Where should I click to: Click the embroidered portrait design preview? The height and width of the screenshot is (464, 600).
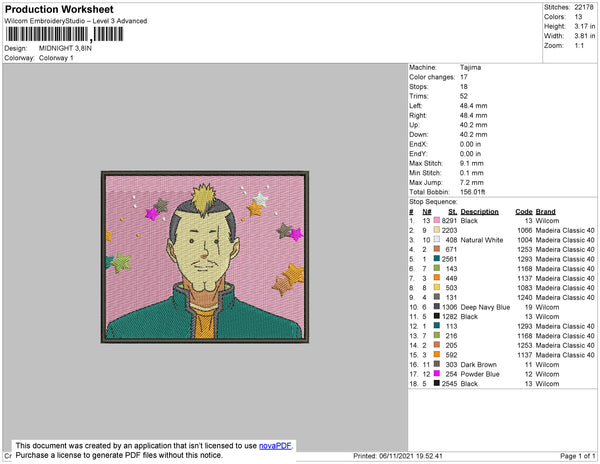point(205,257)
